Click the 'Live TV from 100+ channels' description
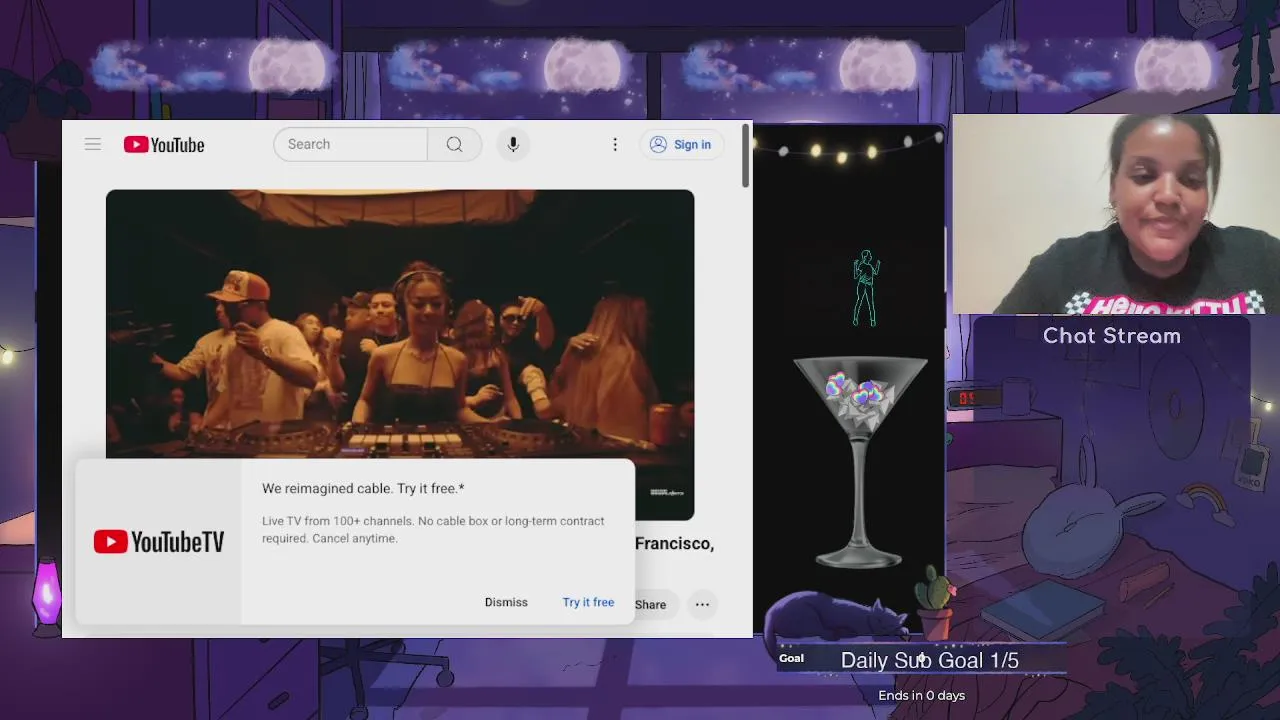This screenshot has height=720, width=1280. tap(433, 529)
